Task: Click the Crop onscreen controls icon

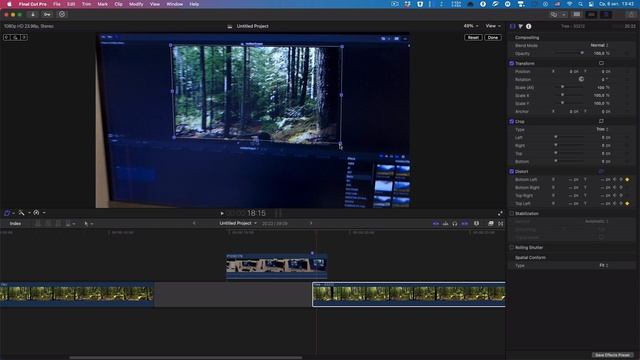Action: tap(601, 121)
